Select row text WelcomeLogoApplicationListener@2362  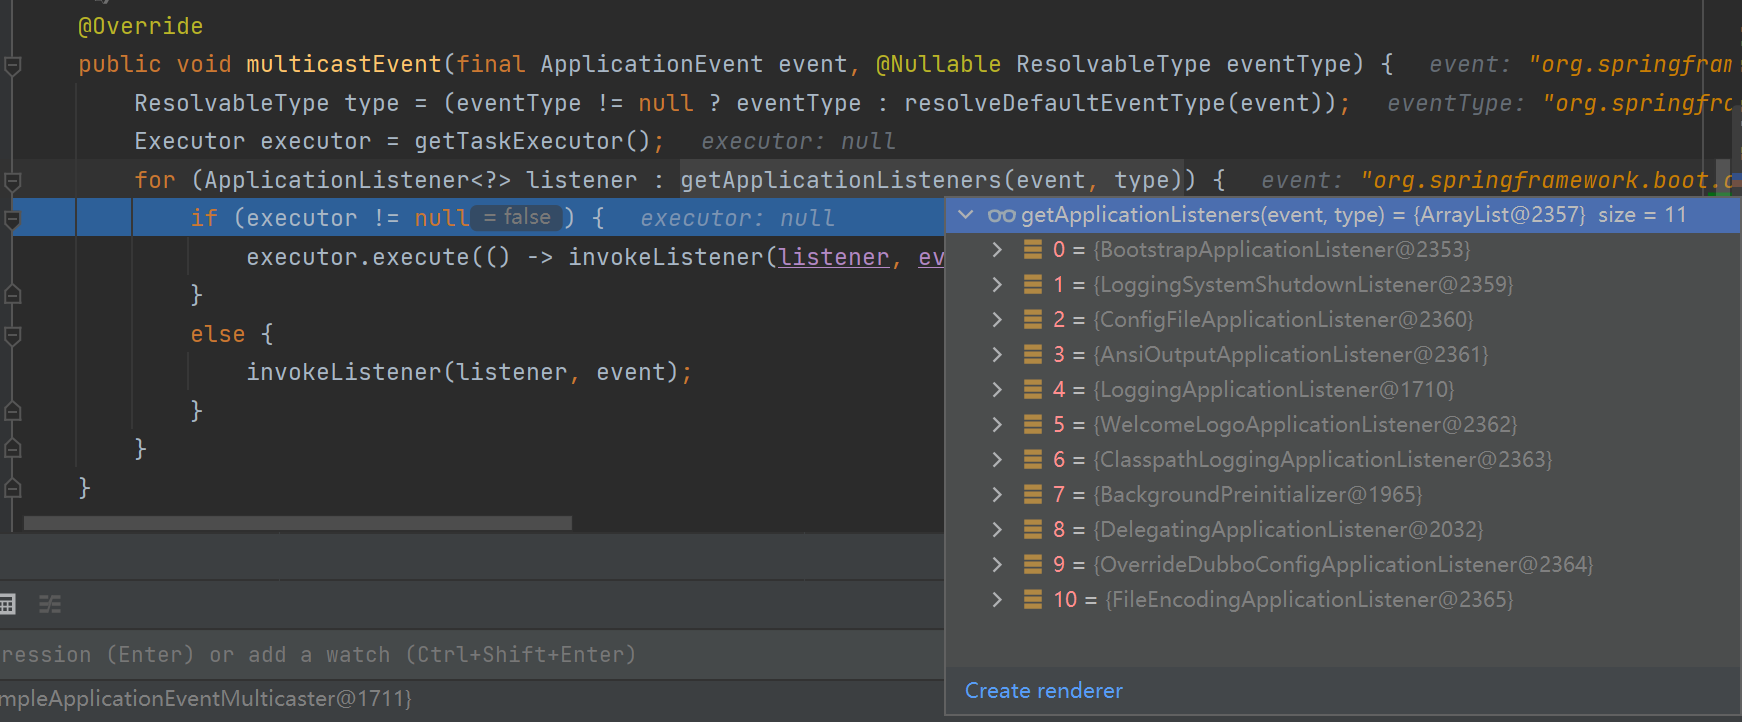[x=1305, y=425]
